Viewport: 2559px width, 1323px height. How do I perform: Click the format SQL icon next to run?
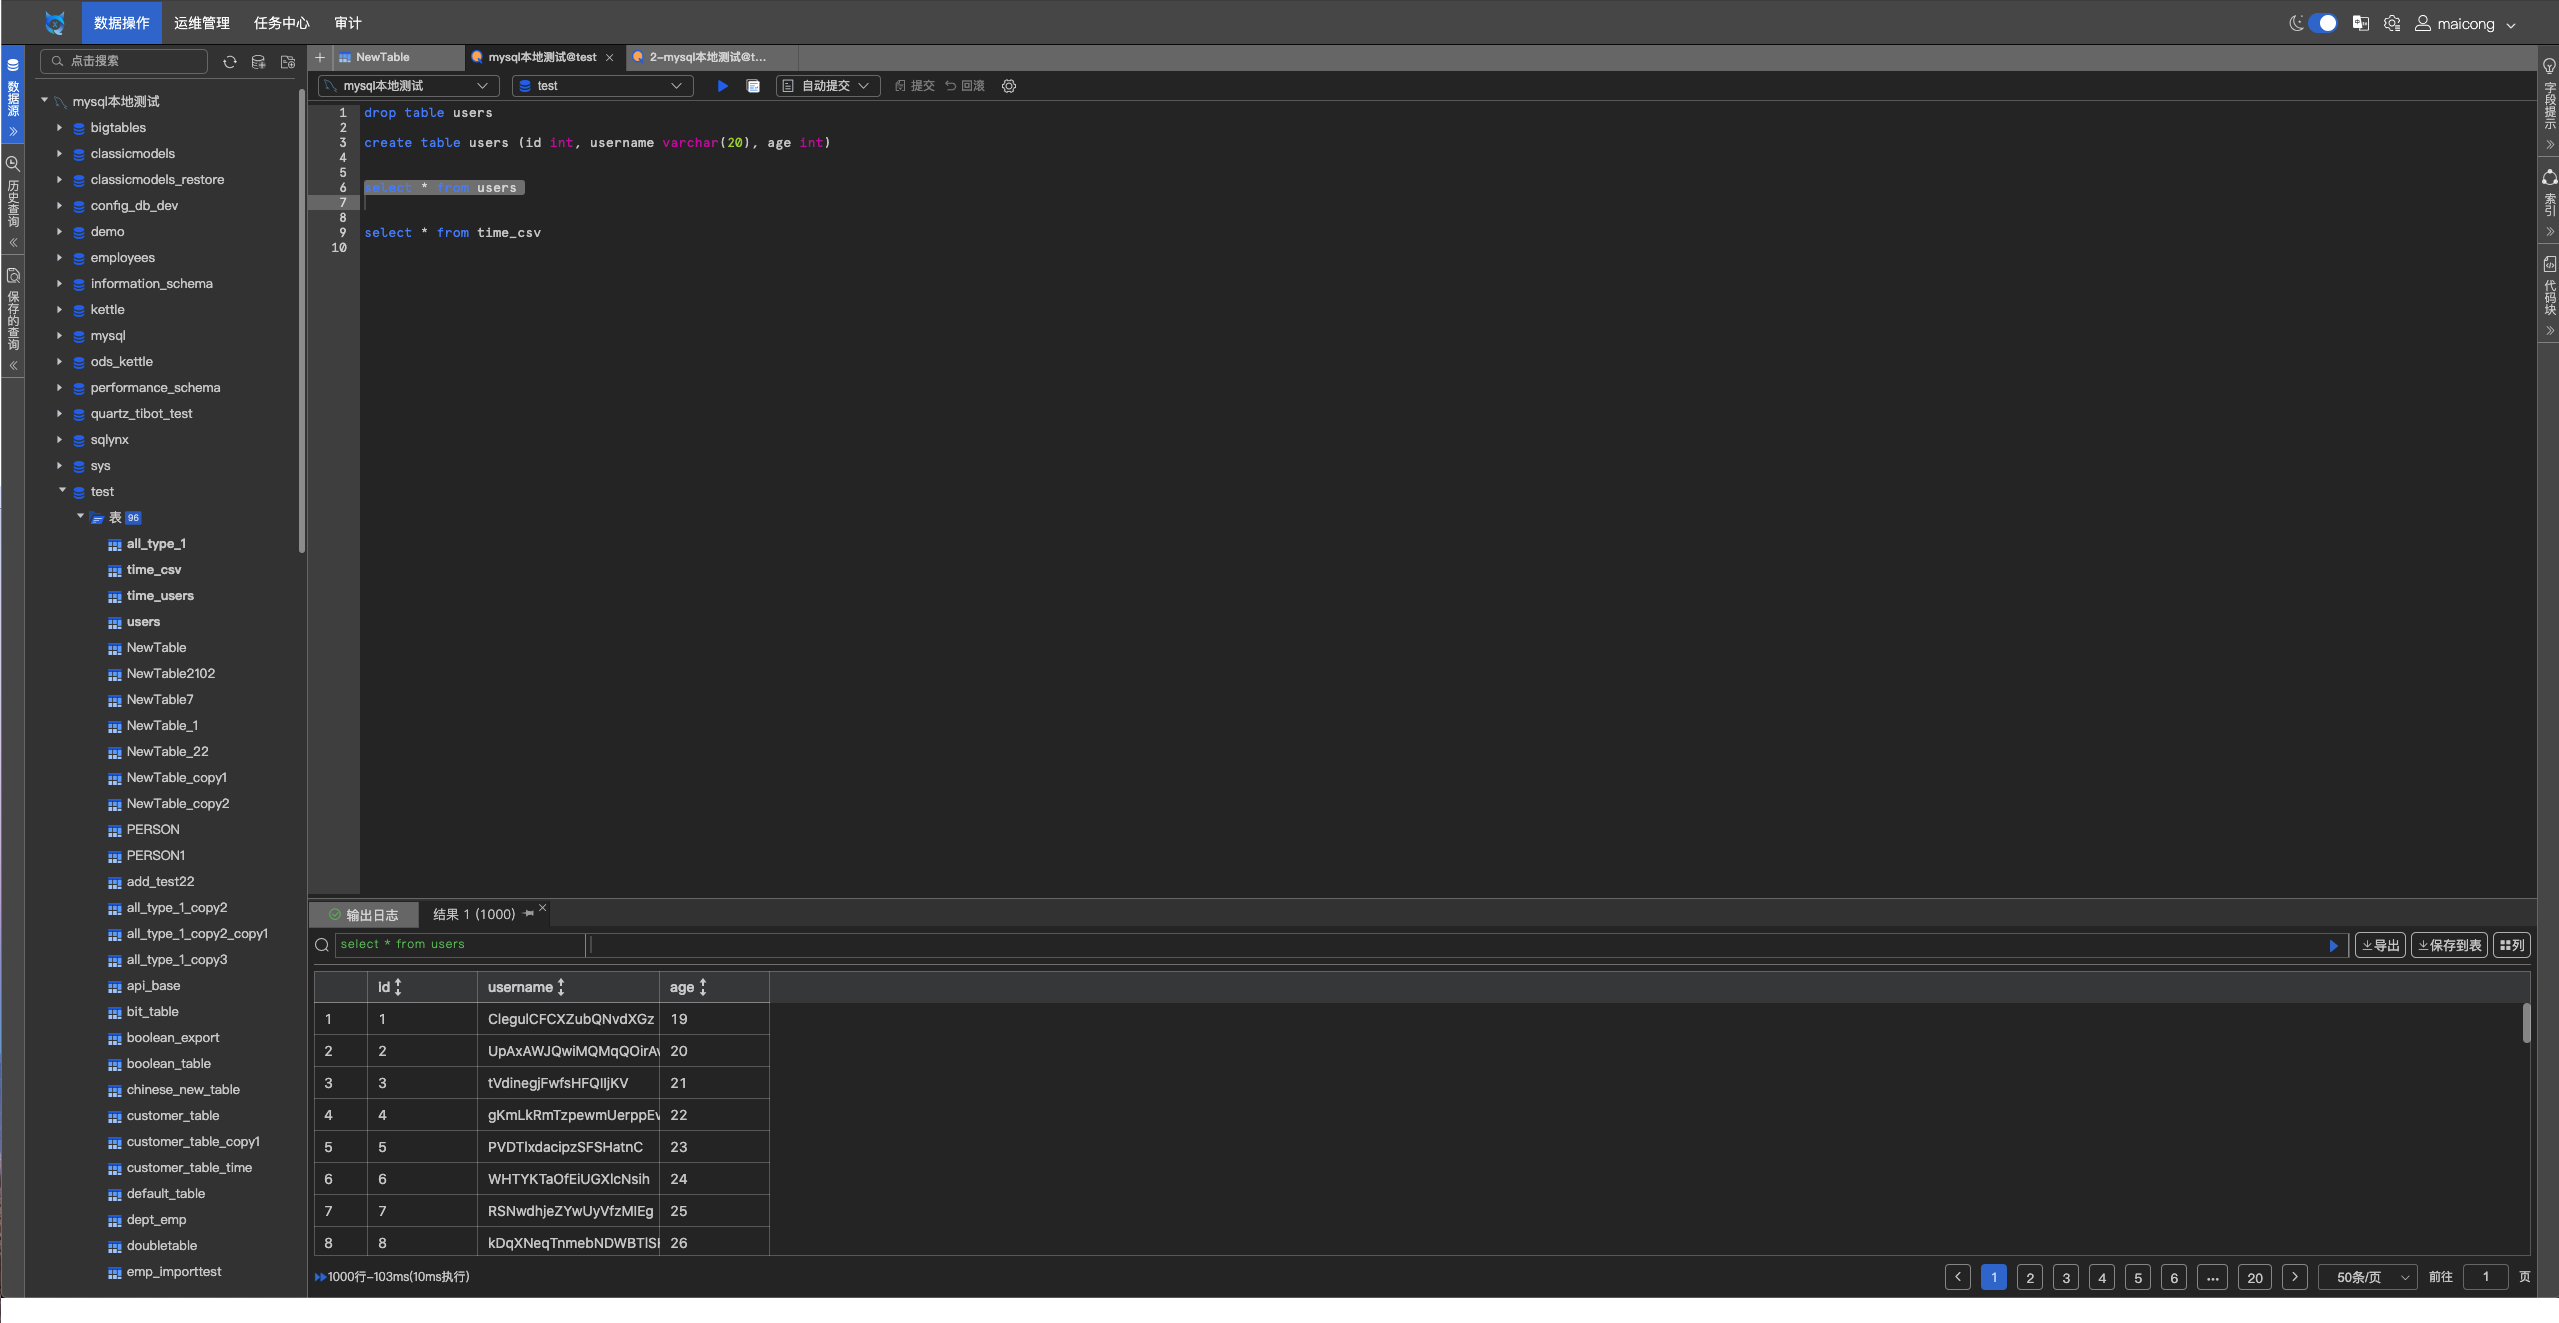pyautogui.click(x=753, y=86)
